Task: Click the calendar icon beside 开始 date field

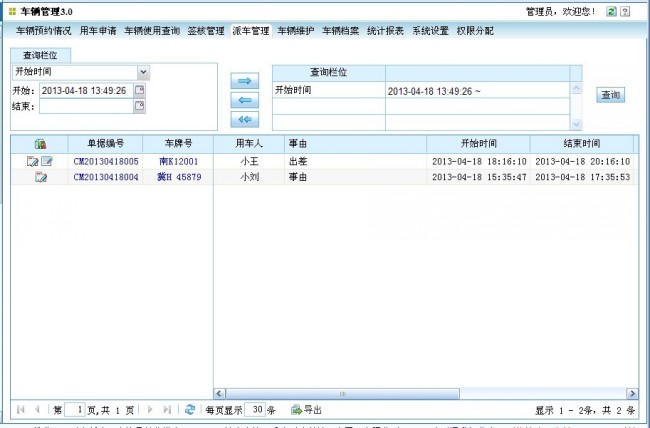Action: coord(139,90)
